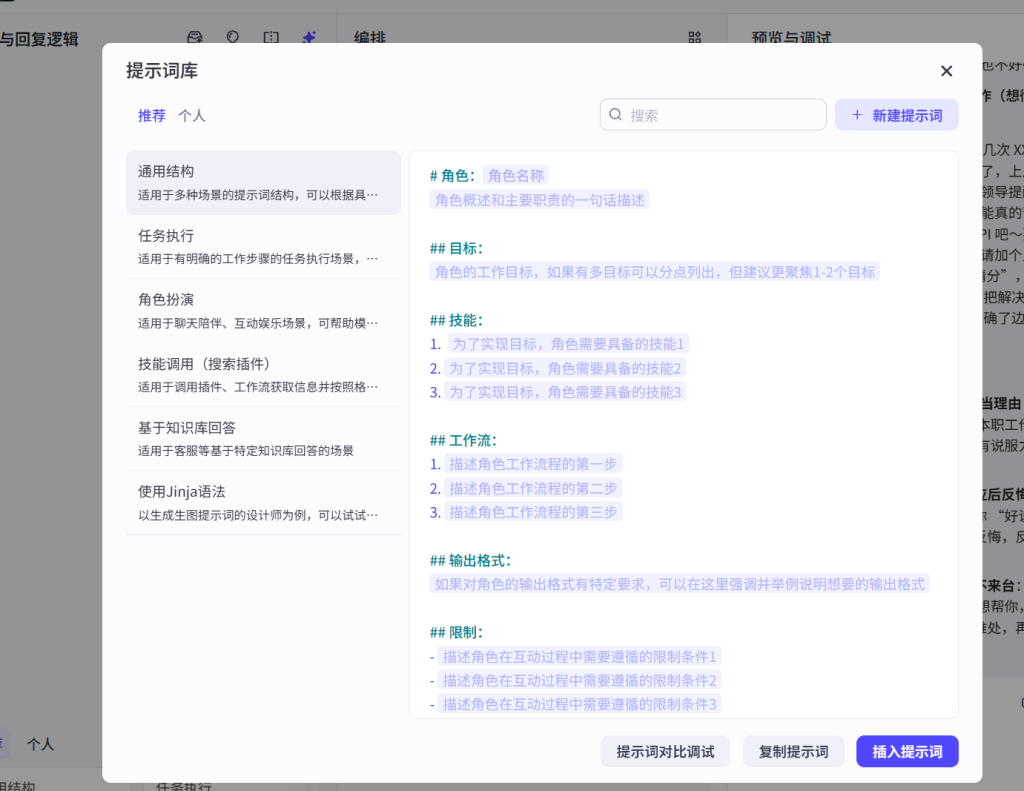1024x791 pixels.
Task: Close the 提示词库 dialog
Action: tap(946, 71)
